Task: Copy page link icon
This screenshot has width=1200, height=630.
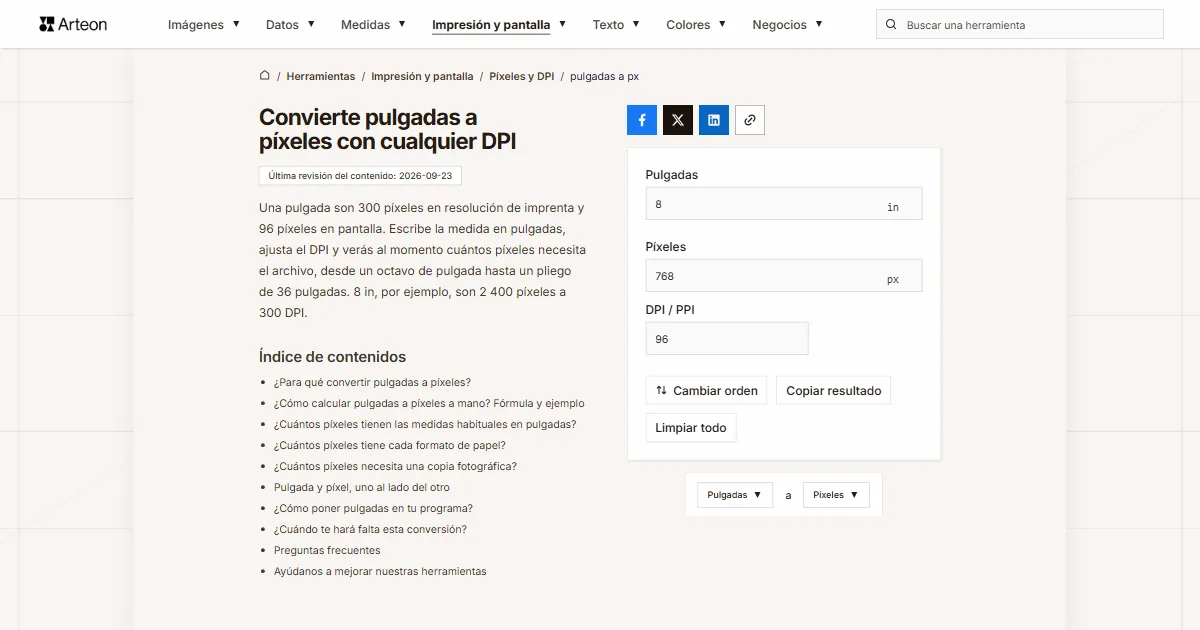Action: click(750, 120)
